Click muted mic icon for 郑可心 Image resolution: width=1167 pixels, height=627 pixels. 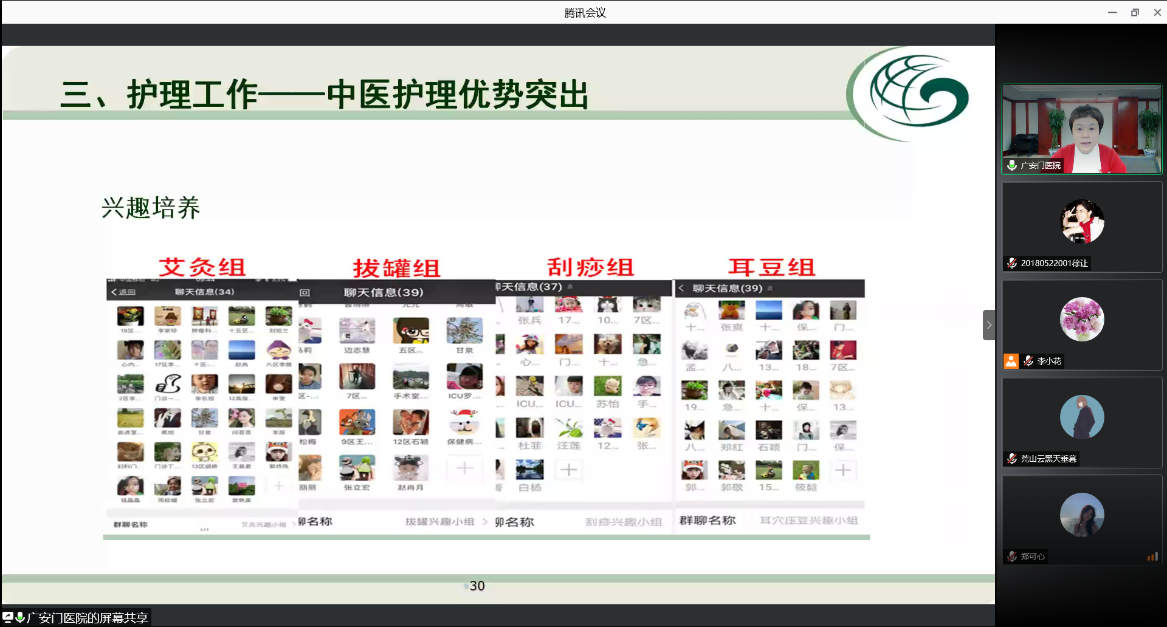point(1012,556)
